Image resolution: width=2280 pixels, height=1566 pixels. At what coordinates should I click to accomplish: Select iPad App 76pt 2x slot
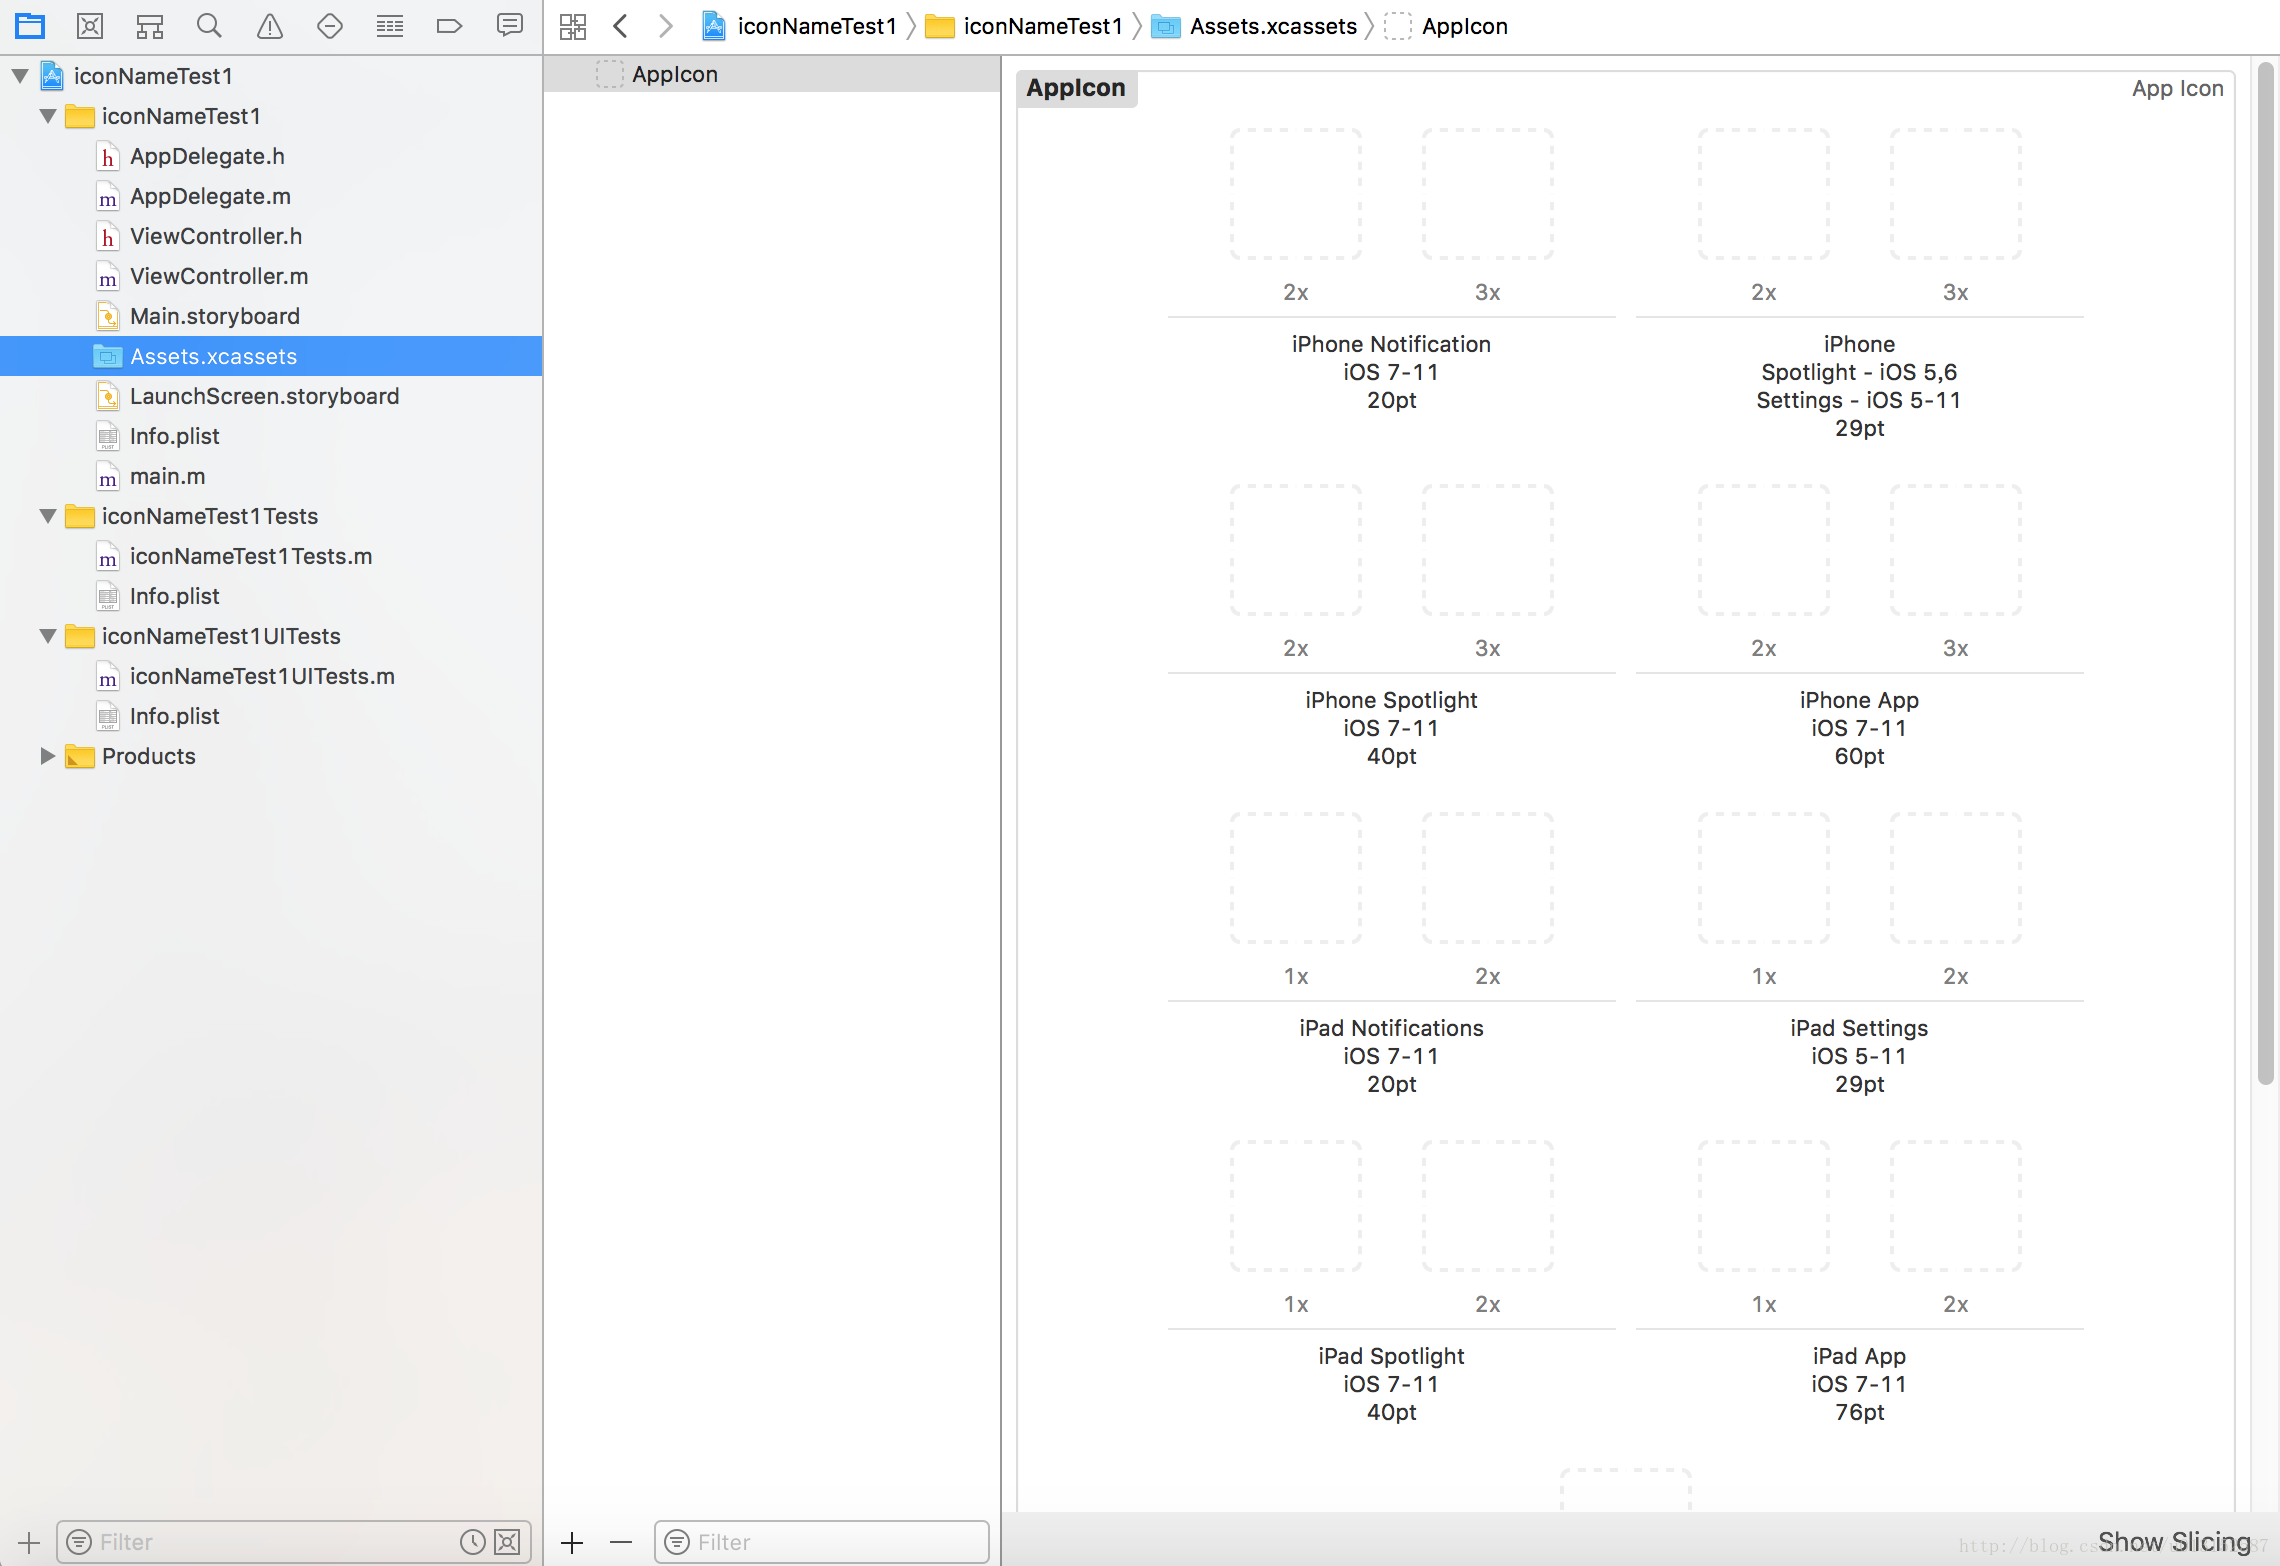click(1955, 1206)
